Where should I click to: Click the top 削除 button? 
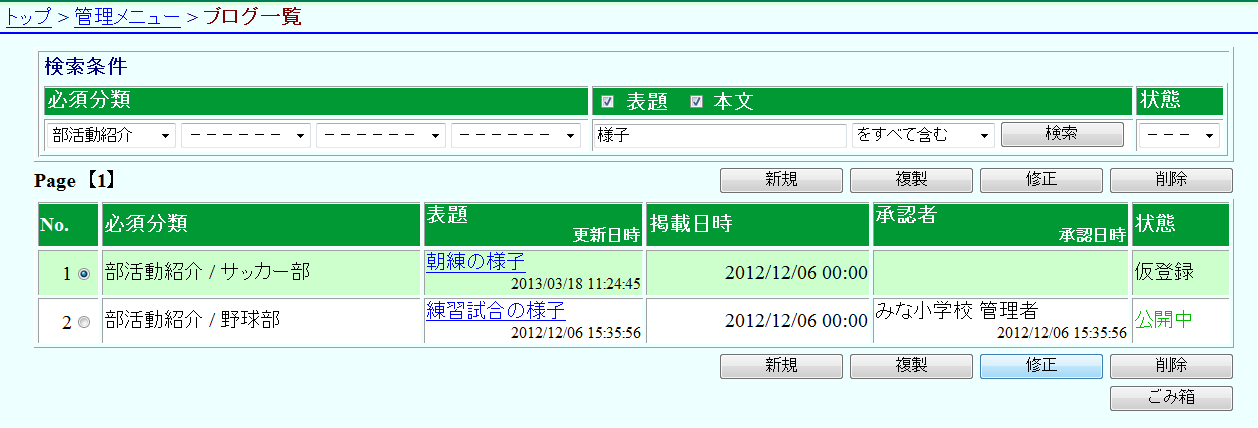point(1171,180)
